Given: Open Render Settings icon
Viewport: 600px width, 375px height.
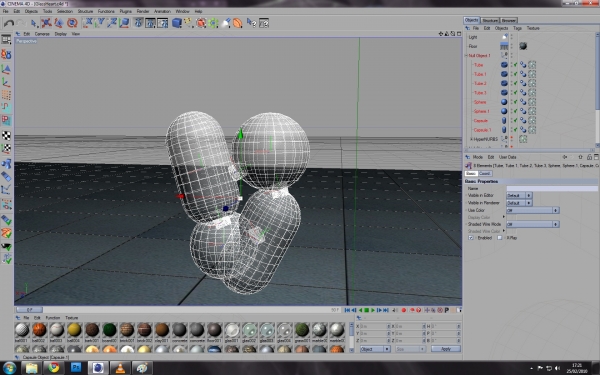Looking at the screenshot, I should pyautogui.click(x=163, y=23).
